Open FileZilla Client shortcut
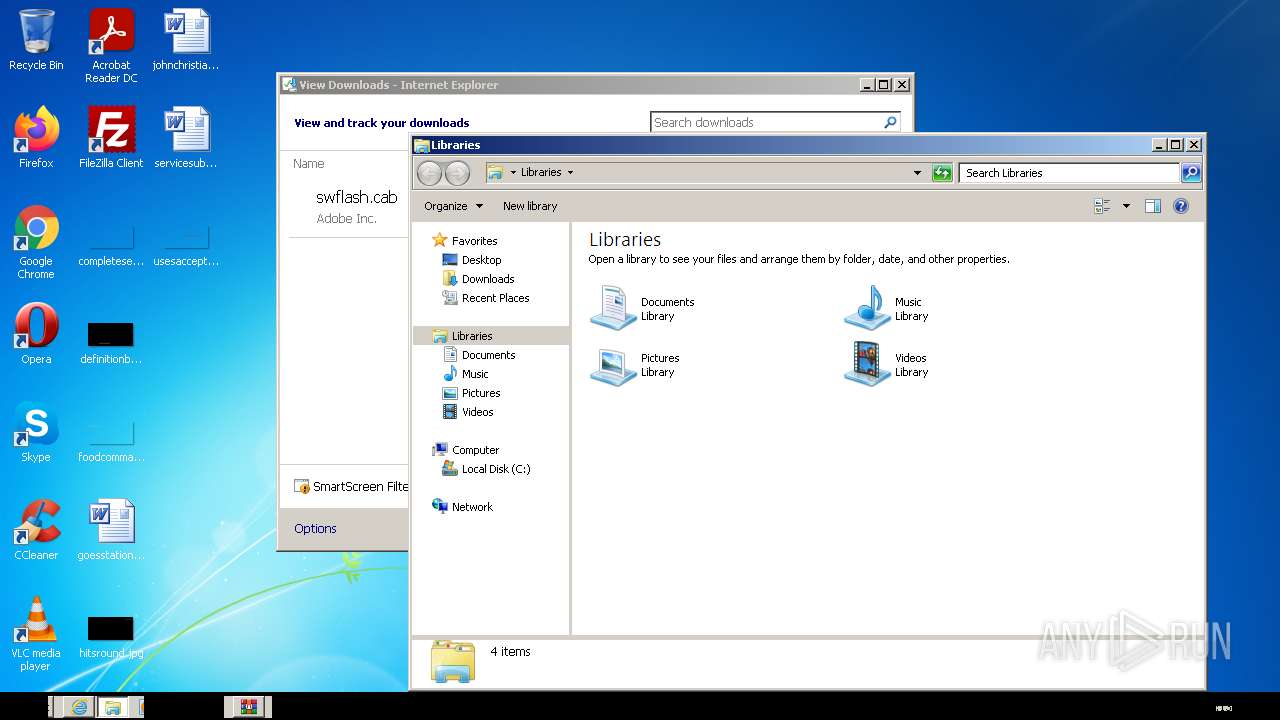Screen dimensions: 1280x720 click(111, 138)
